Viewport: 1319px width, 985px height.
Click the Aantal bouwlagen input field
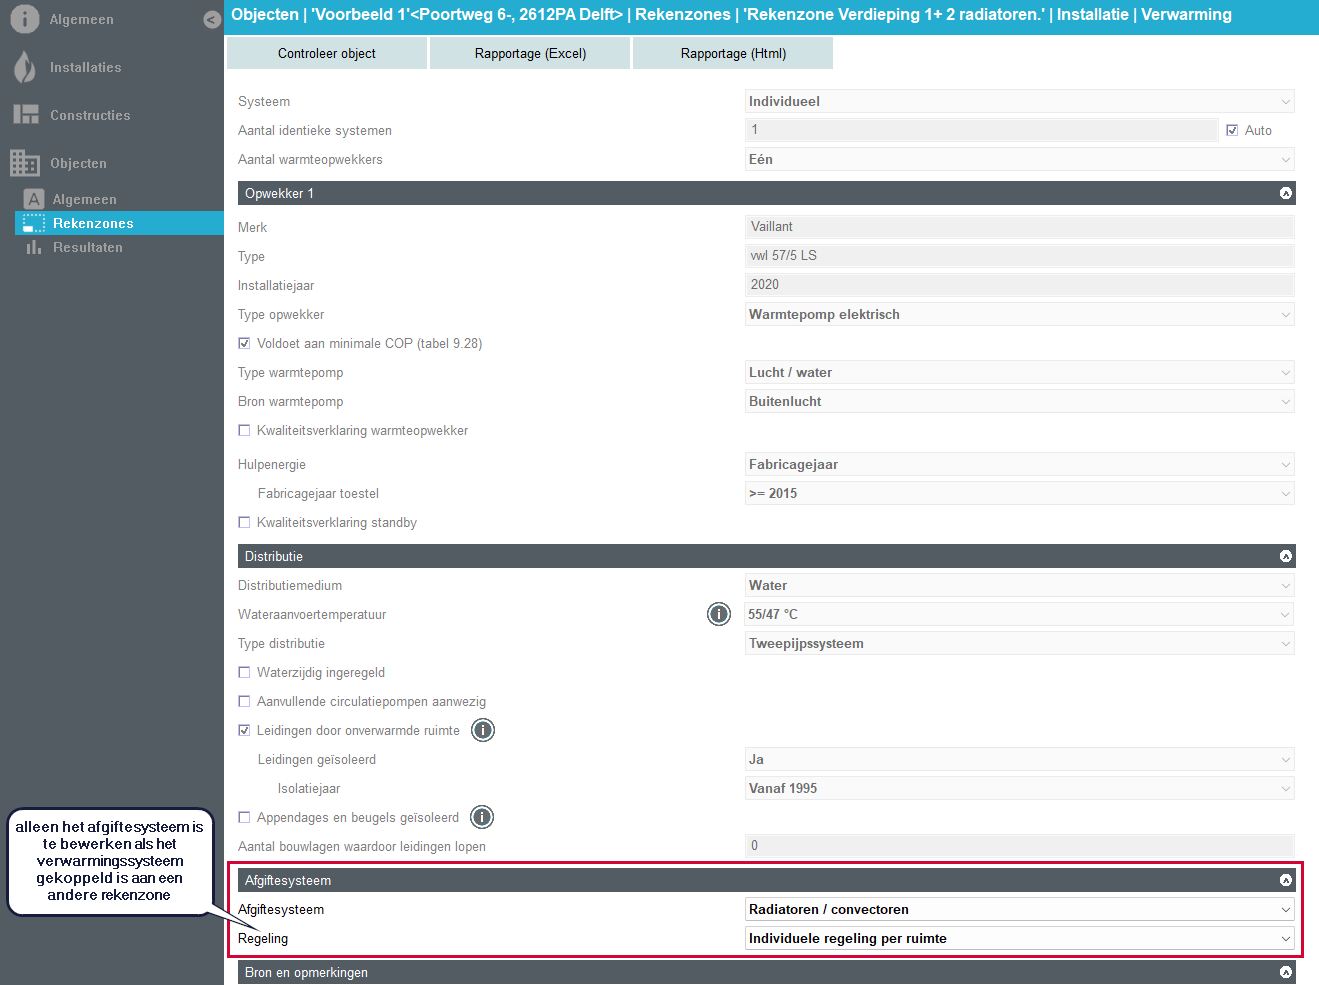tap(1019, 846)
